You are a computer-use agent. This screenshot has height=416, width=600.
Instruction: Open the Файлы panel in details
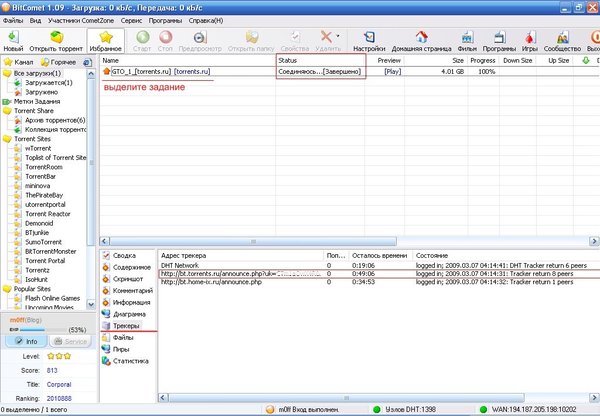click(x=123, y=338)
